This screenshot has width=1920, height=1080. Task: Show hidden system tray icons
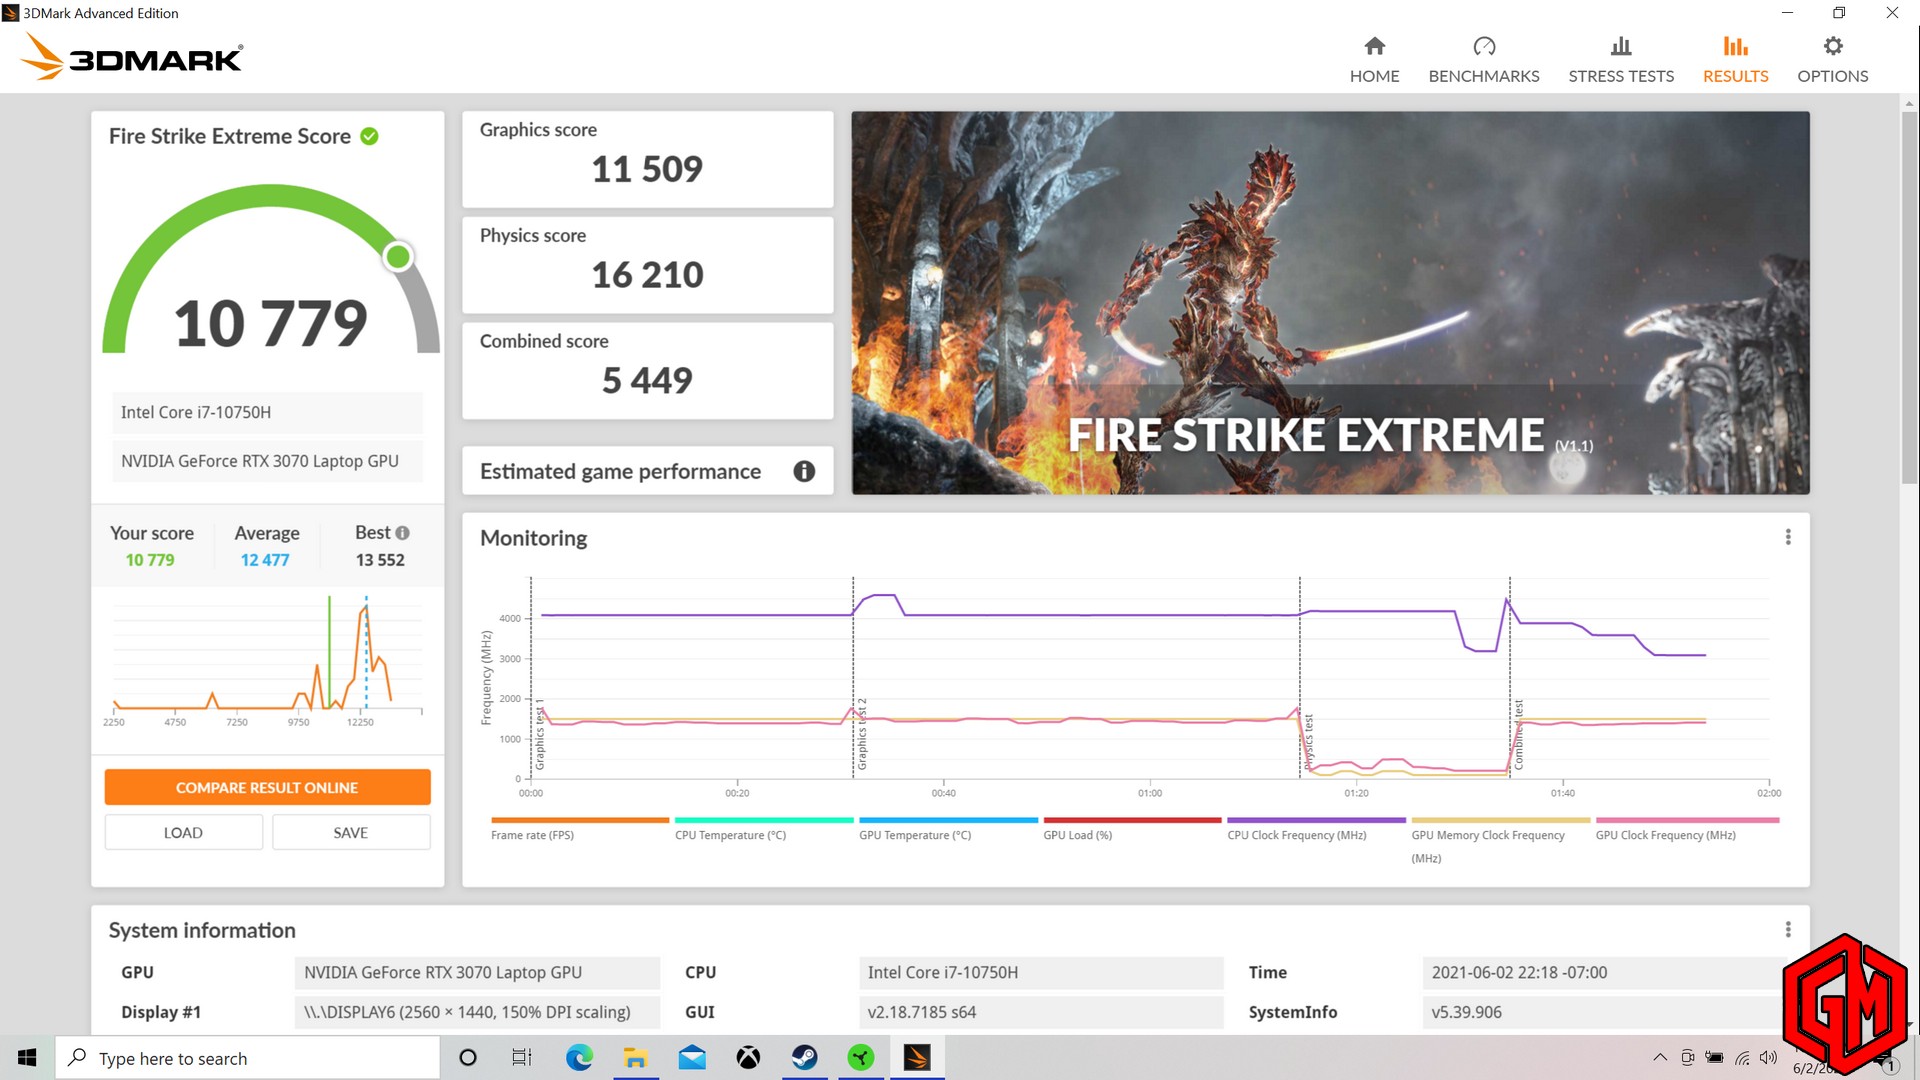pos(1660,1058)
